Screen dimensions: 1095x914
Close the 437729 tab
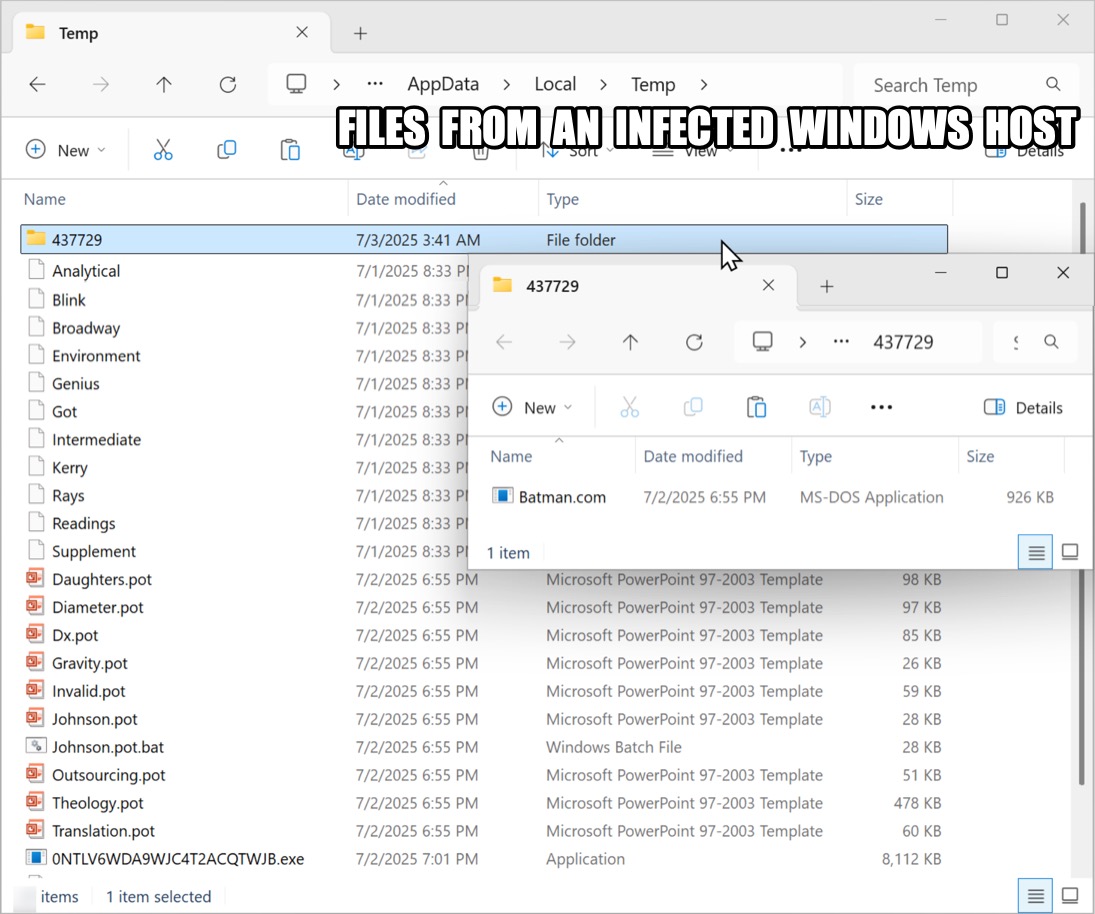[x=768, y=285]
